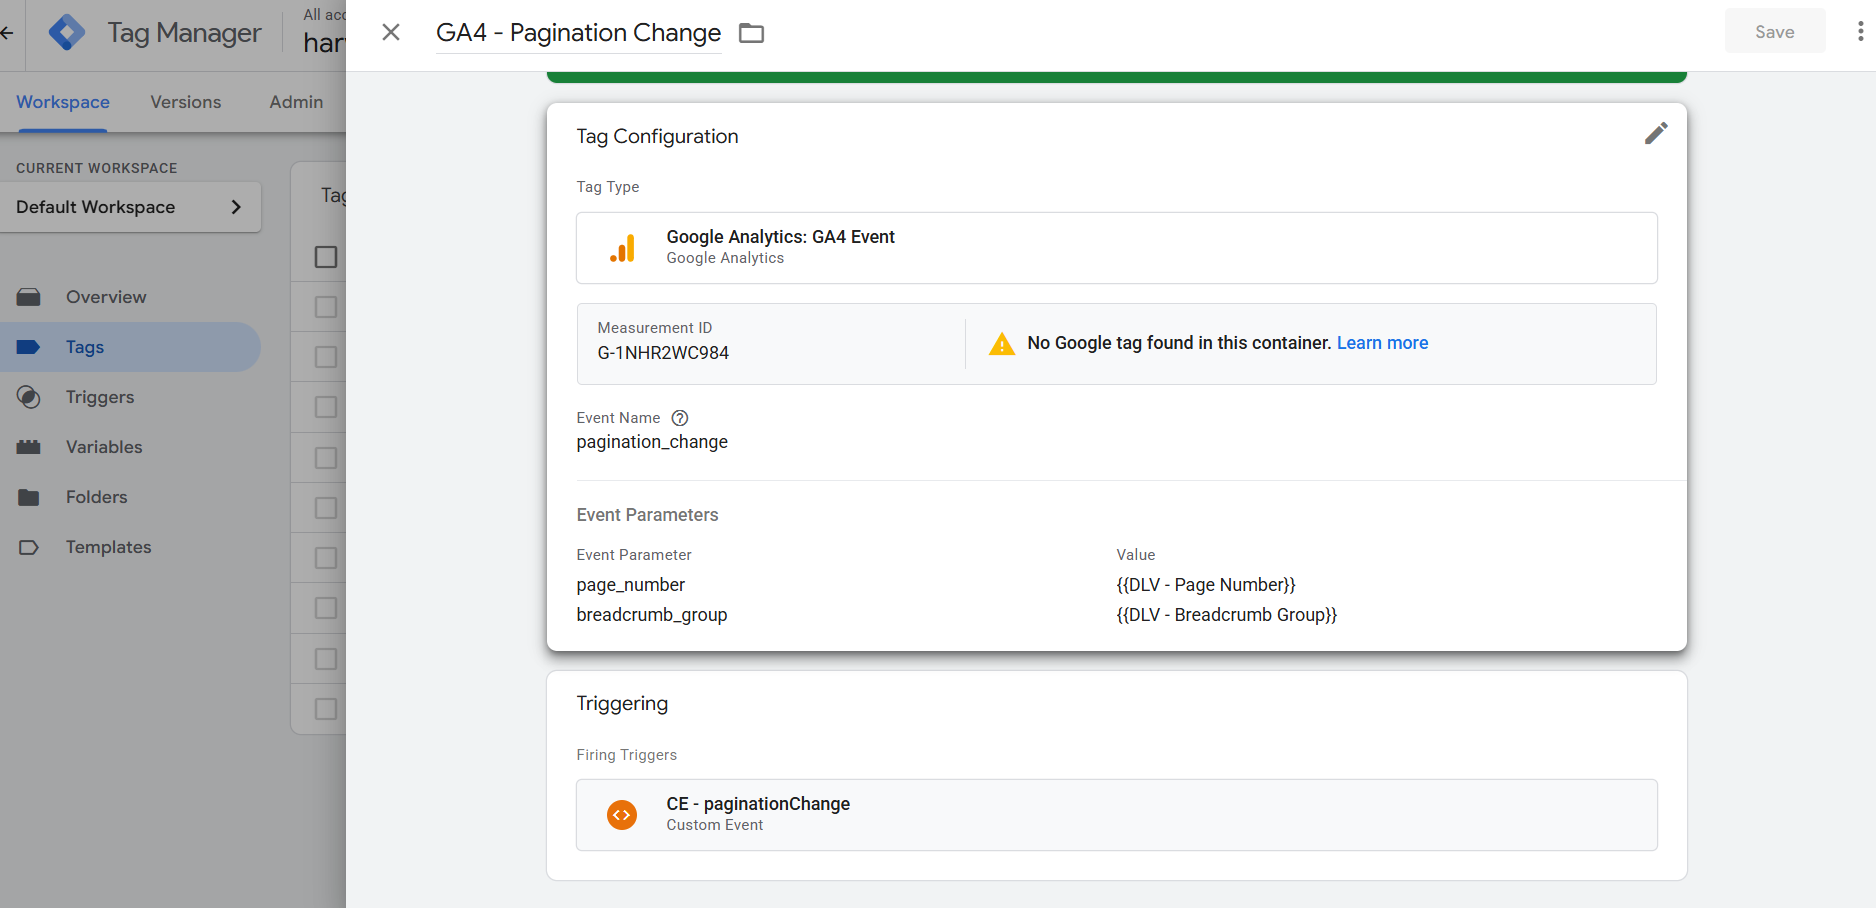Expand the Default Workspace selector
This screenshot has width=1876, height=908.
click(130, 207)
